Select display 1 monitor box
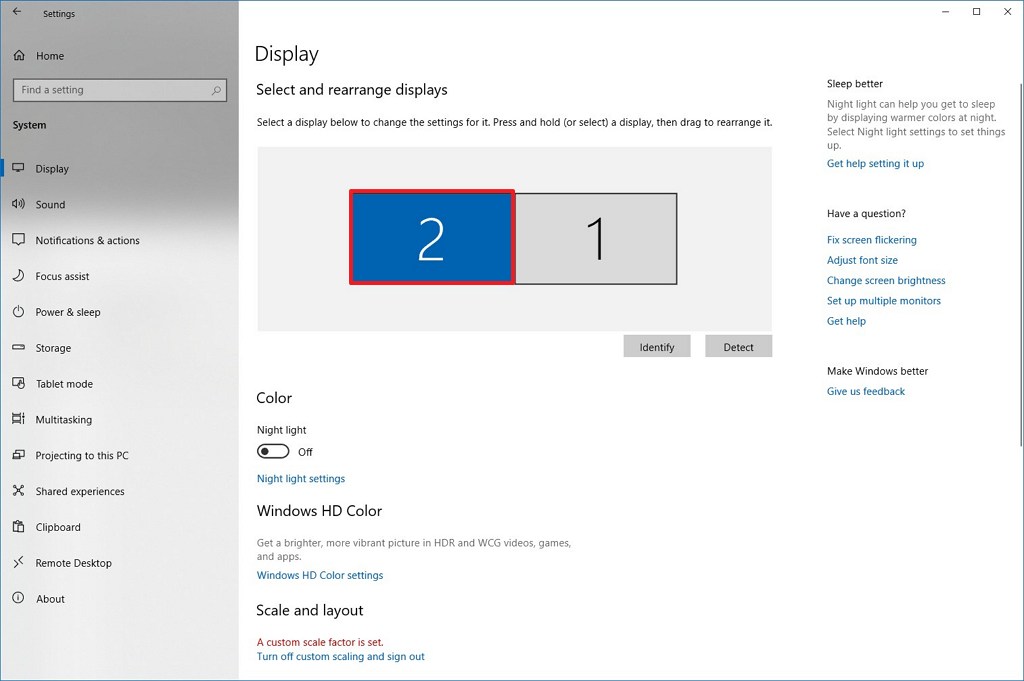Screen dimensions: 1024x681 [596, 238]
